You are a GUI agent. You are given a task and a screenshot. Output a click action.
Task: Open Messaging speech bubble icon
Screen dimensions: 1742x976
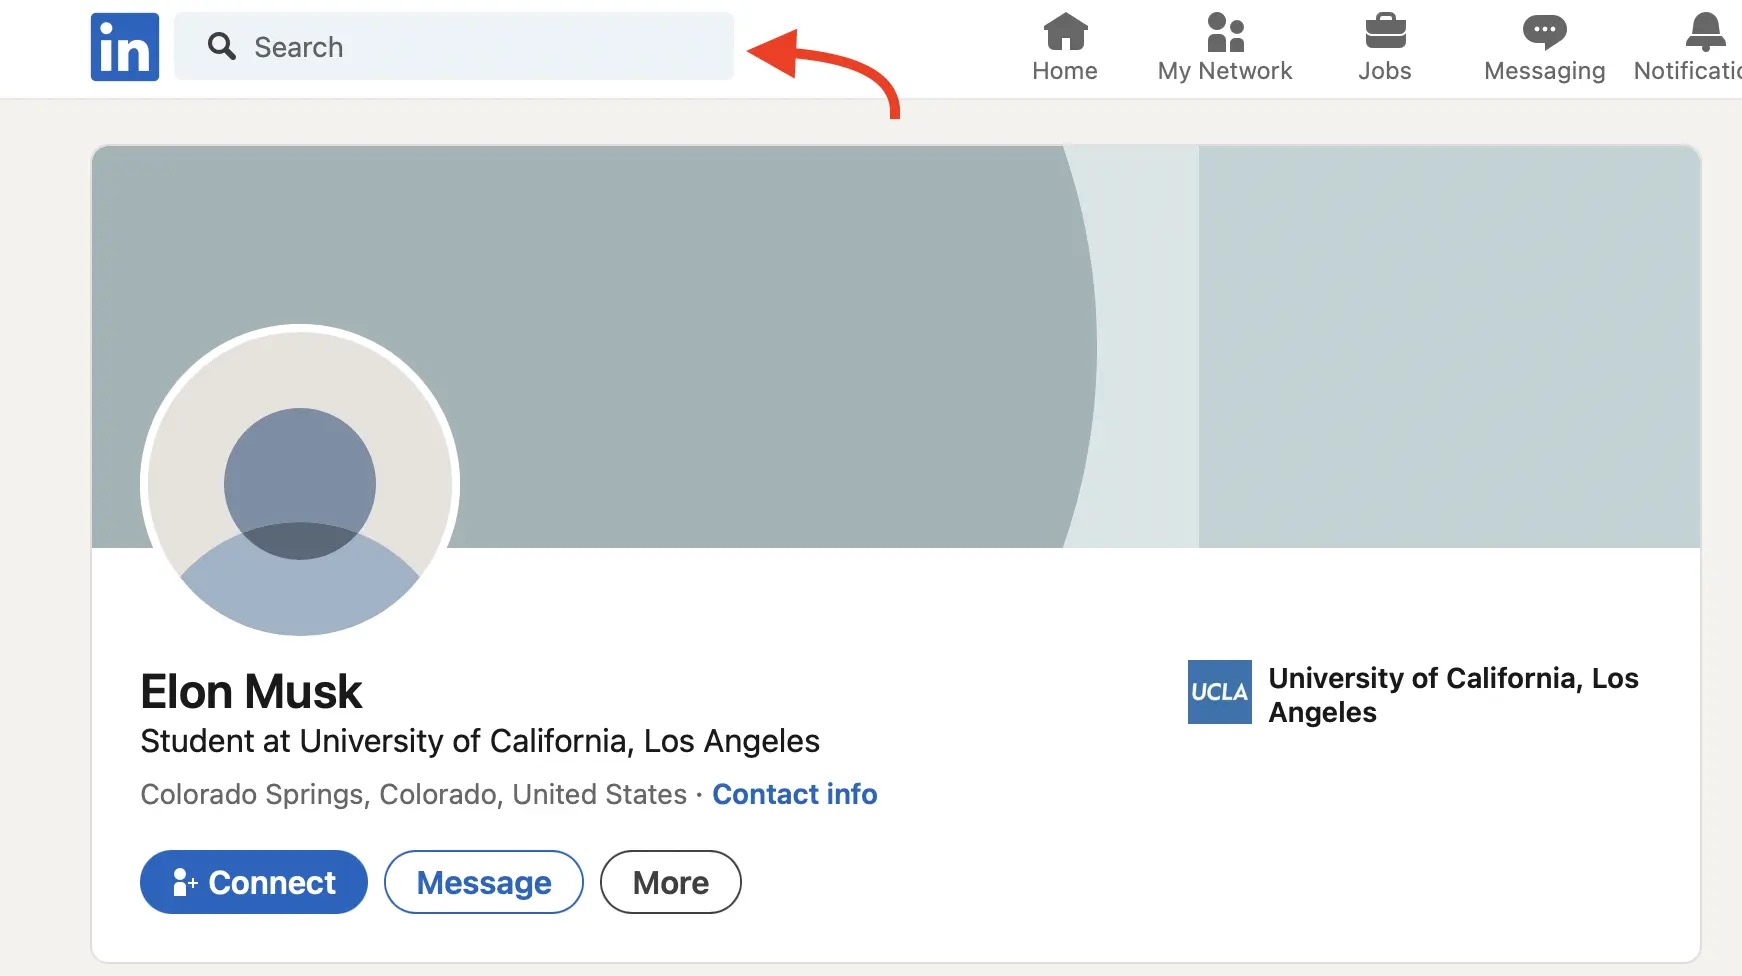pyautogui.click(x=1544, y=33)
